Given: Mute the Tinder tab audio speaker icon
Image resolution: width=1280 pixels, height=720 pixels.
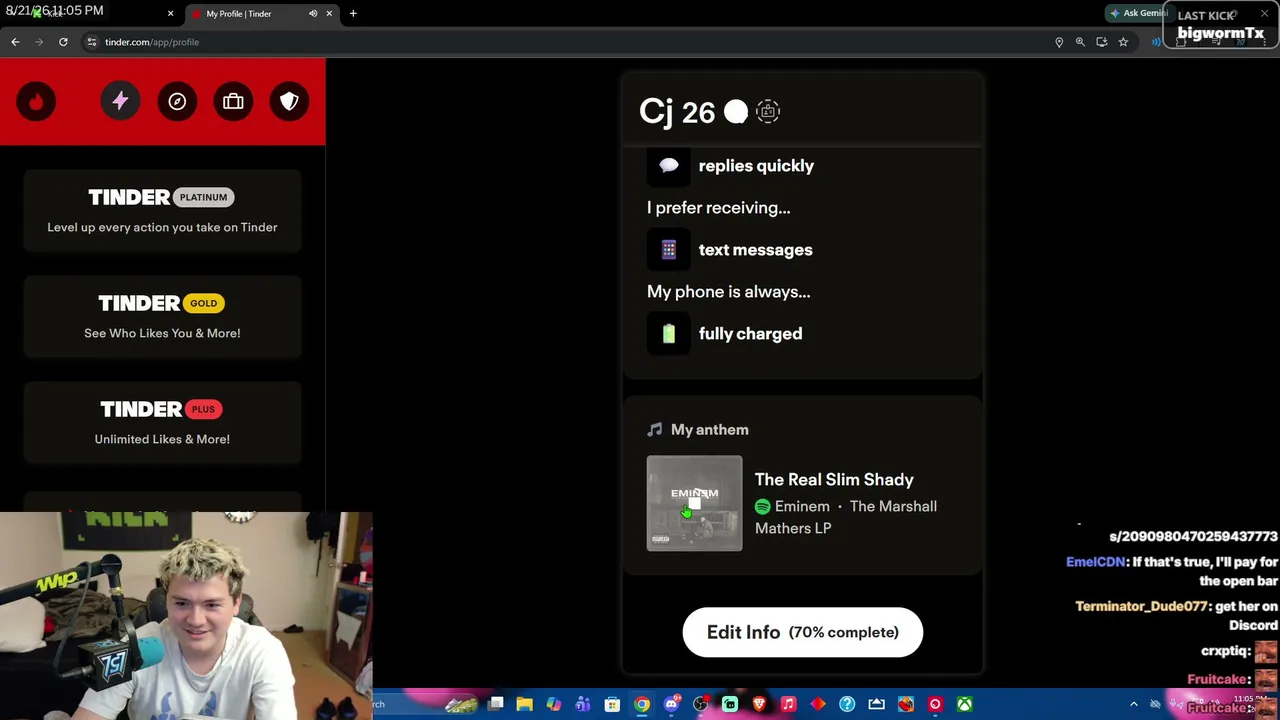Looking at the screenshot, I should 313,14.
